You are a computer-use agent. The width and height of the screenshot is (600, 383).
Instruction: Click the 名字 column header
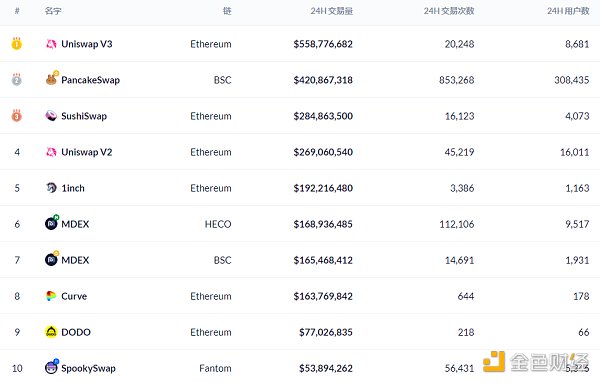click(x=53, y=11)
